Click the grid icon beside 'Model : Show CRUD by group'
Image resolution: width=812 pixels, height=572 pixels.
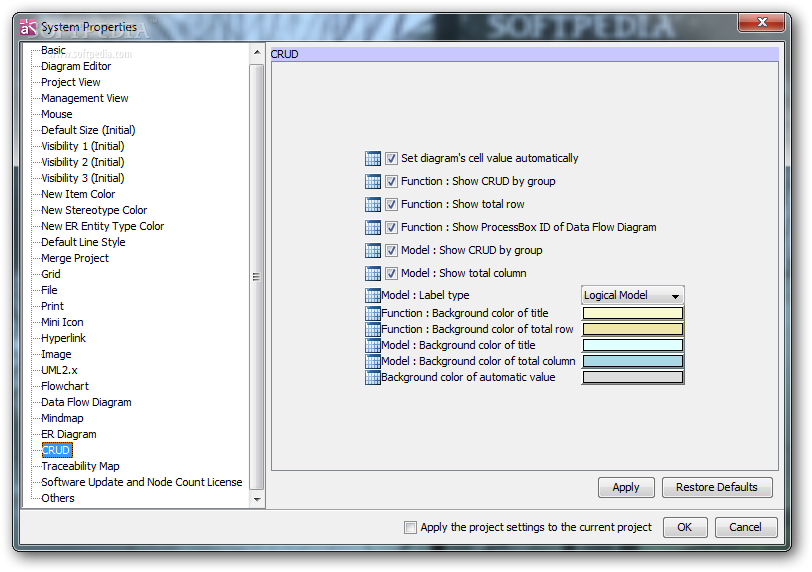point(372,251)
